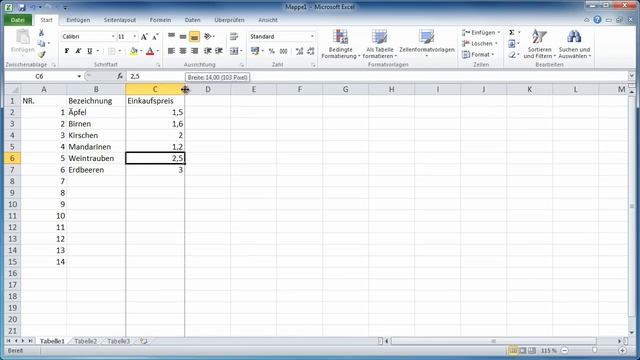Click merge and center icon
Image resolution: width=640 pixels, height=360 pixels.
point(234,51)
